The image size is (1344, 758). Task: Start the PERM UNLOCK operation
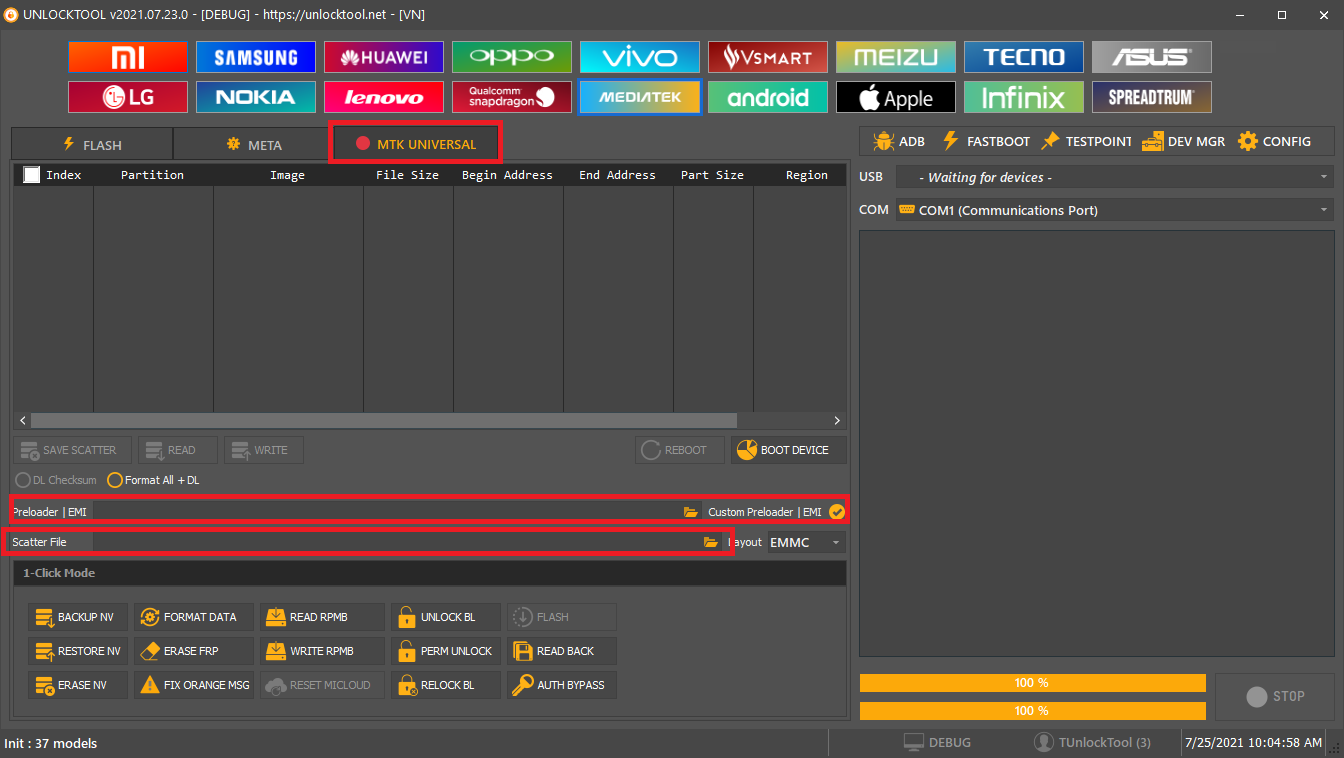446,651
